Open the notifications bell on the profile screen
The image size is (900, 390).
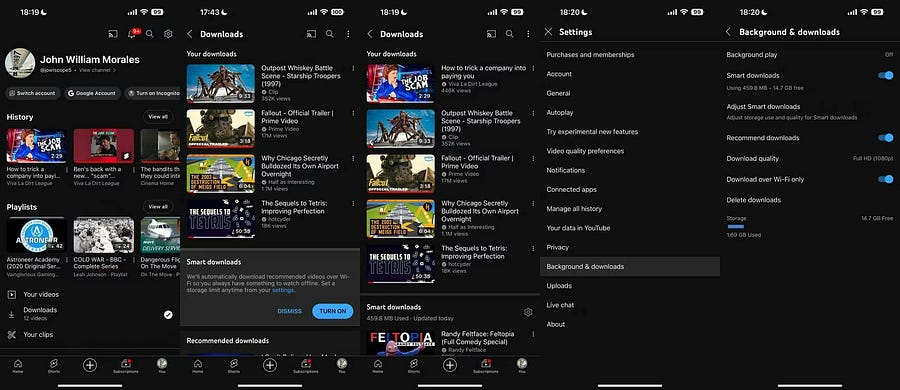(133, 34)
